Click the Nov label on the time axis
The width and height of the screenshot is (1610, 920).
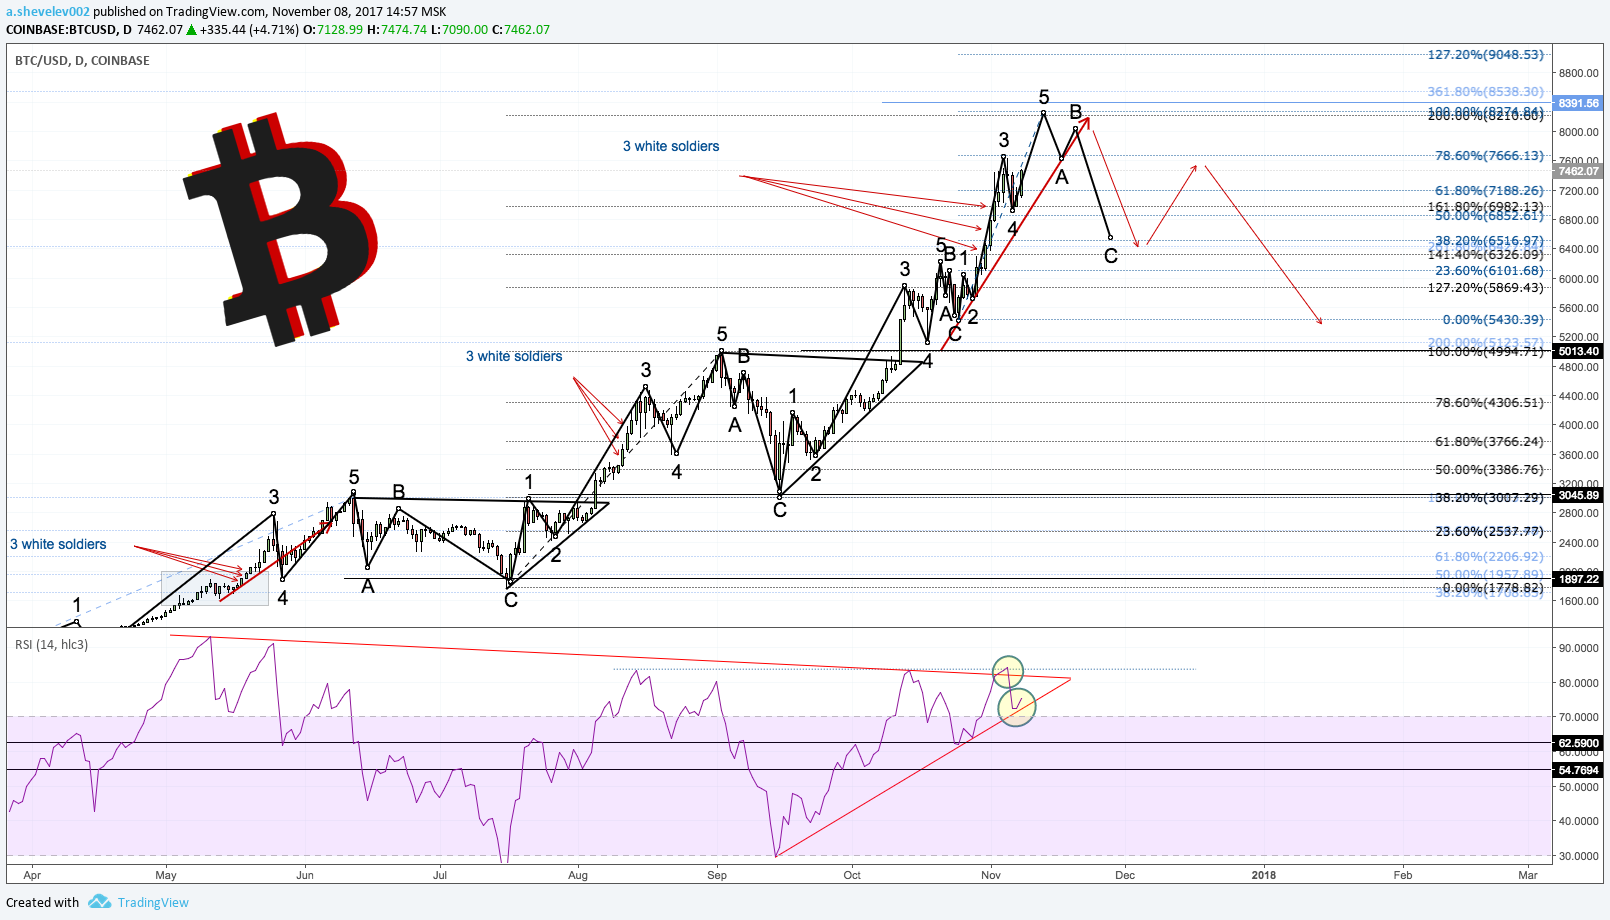[991, 875]
